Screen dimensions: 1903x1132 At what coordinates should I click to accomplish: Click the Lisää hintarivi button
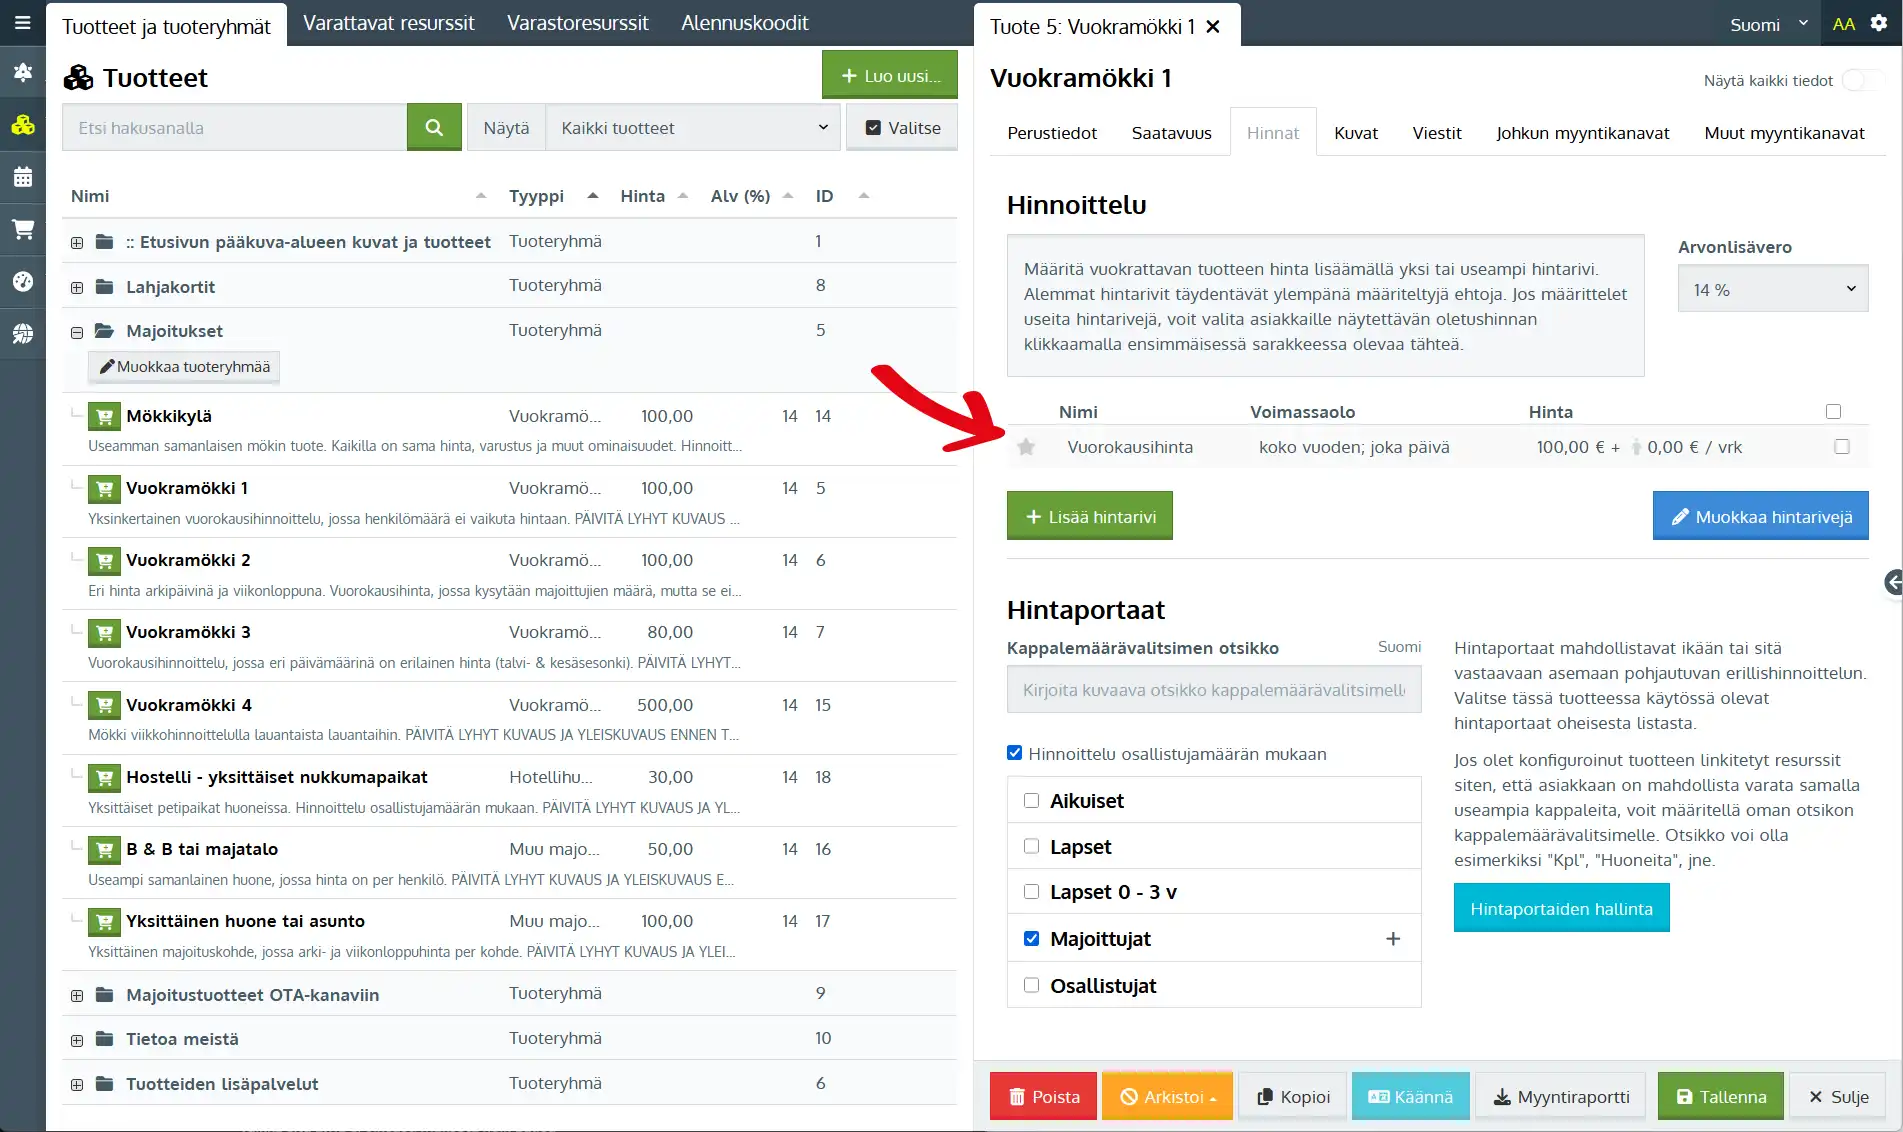tap(1089, 516)
